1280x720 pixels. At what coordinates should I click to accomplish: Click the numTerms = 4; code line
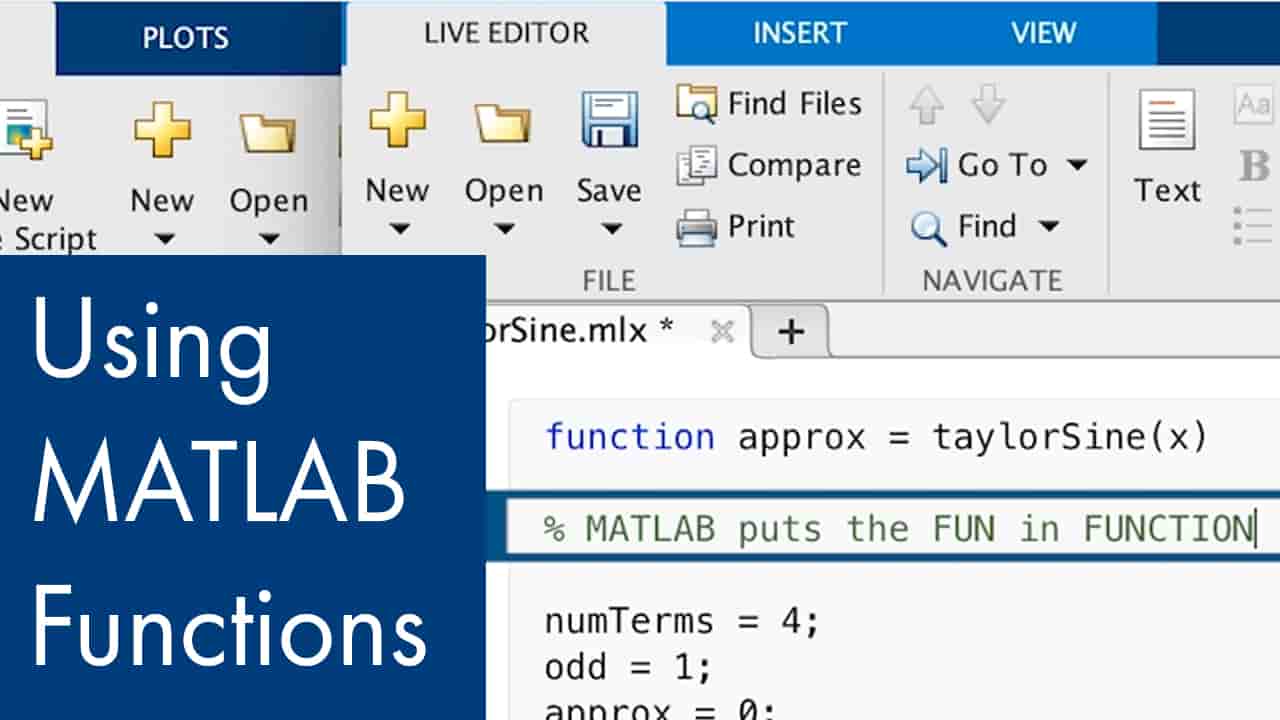(681, 622)
